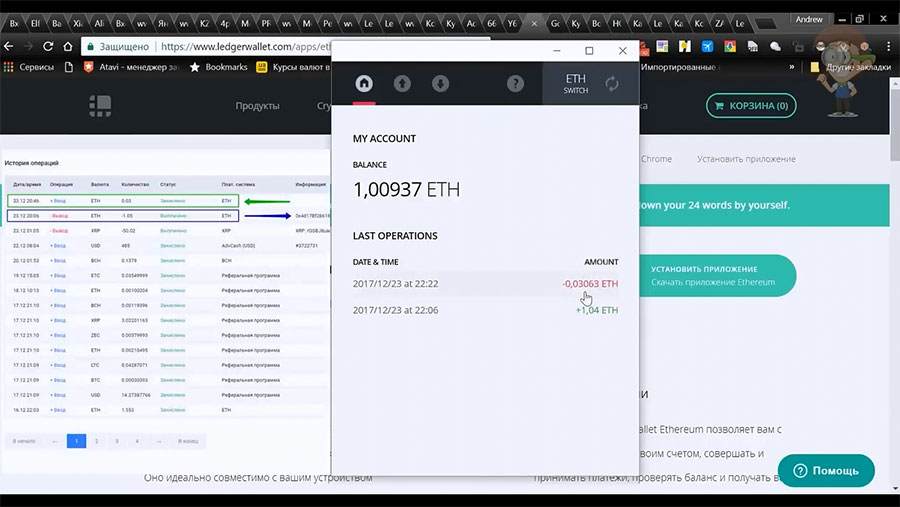This screenshot has width=900, height=507.
Task: Click the microphone map extension icon
Action: coord(730,47)
